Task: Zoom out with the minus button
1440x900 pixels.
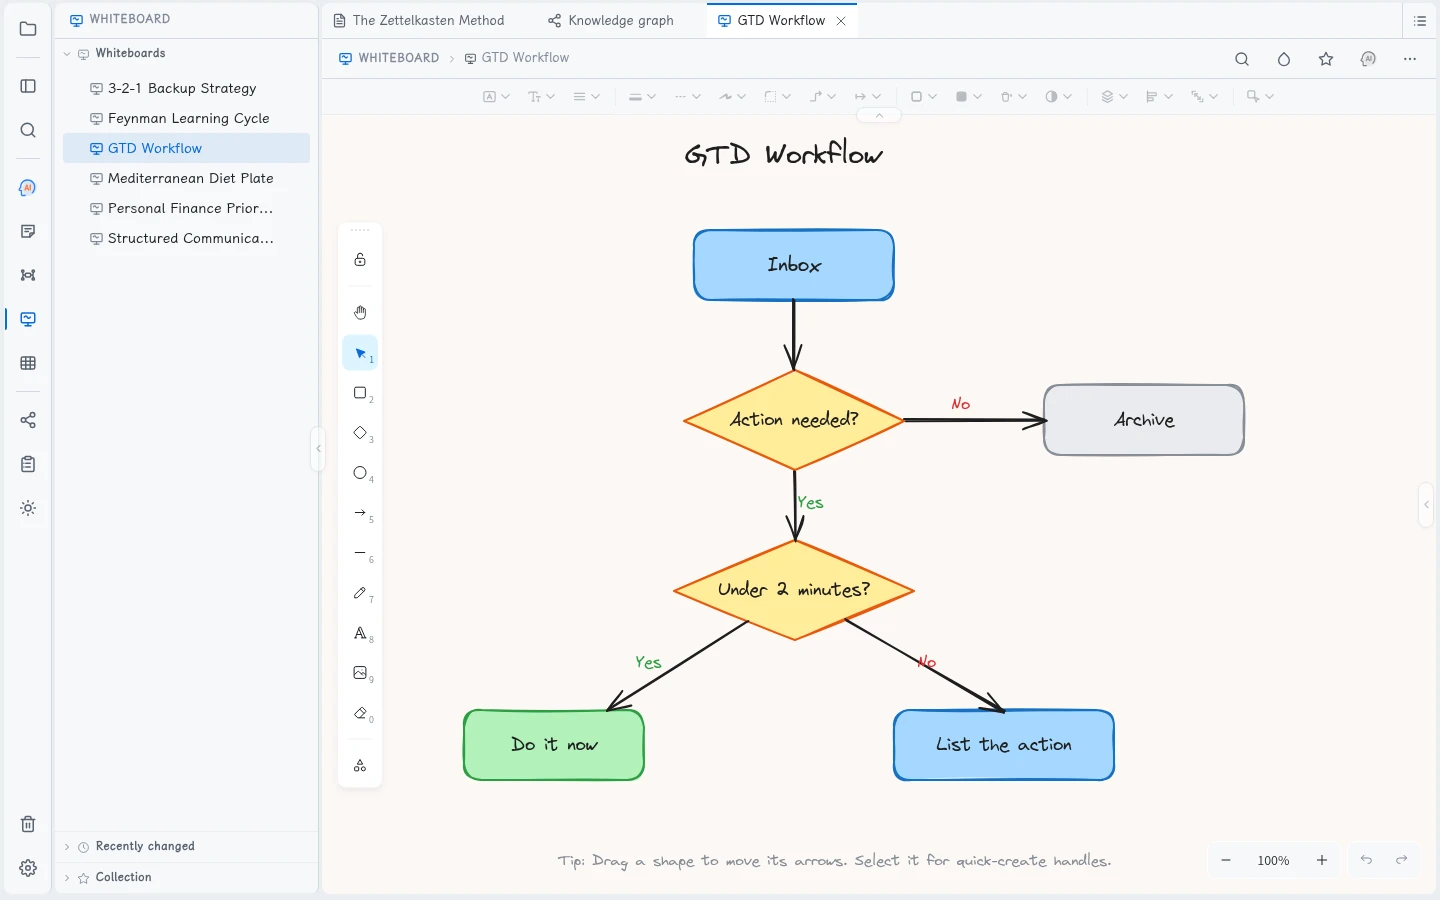Action: [1226, 860]
